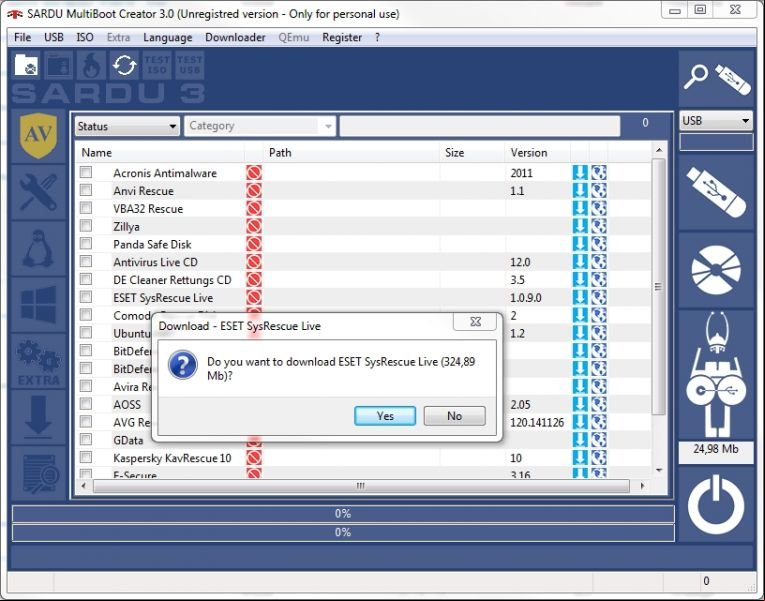765x601 pixels.
Task: Tick the Anvi Rescue checkbox
Action: [x=86, y=190]
